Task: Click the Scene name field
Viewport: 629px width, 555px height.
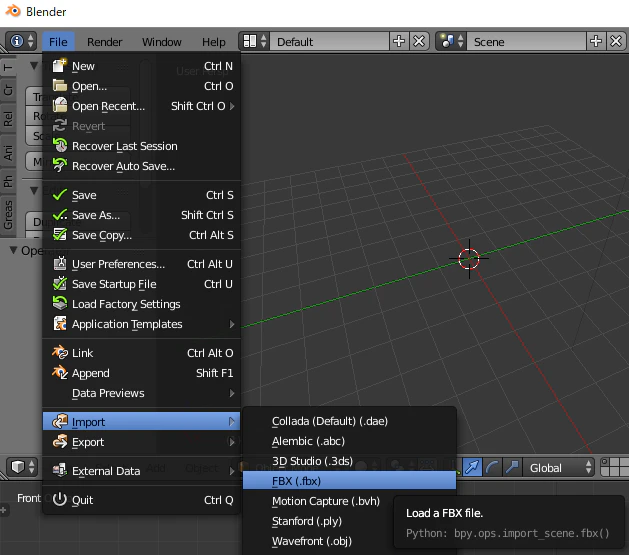Action: [526, 41]
